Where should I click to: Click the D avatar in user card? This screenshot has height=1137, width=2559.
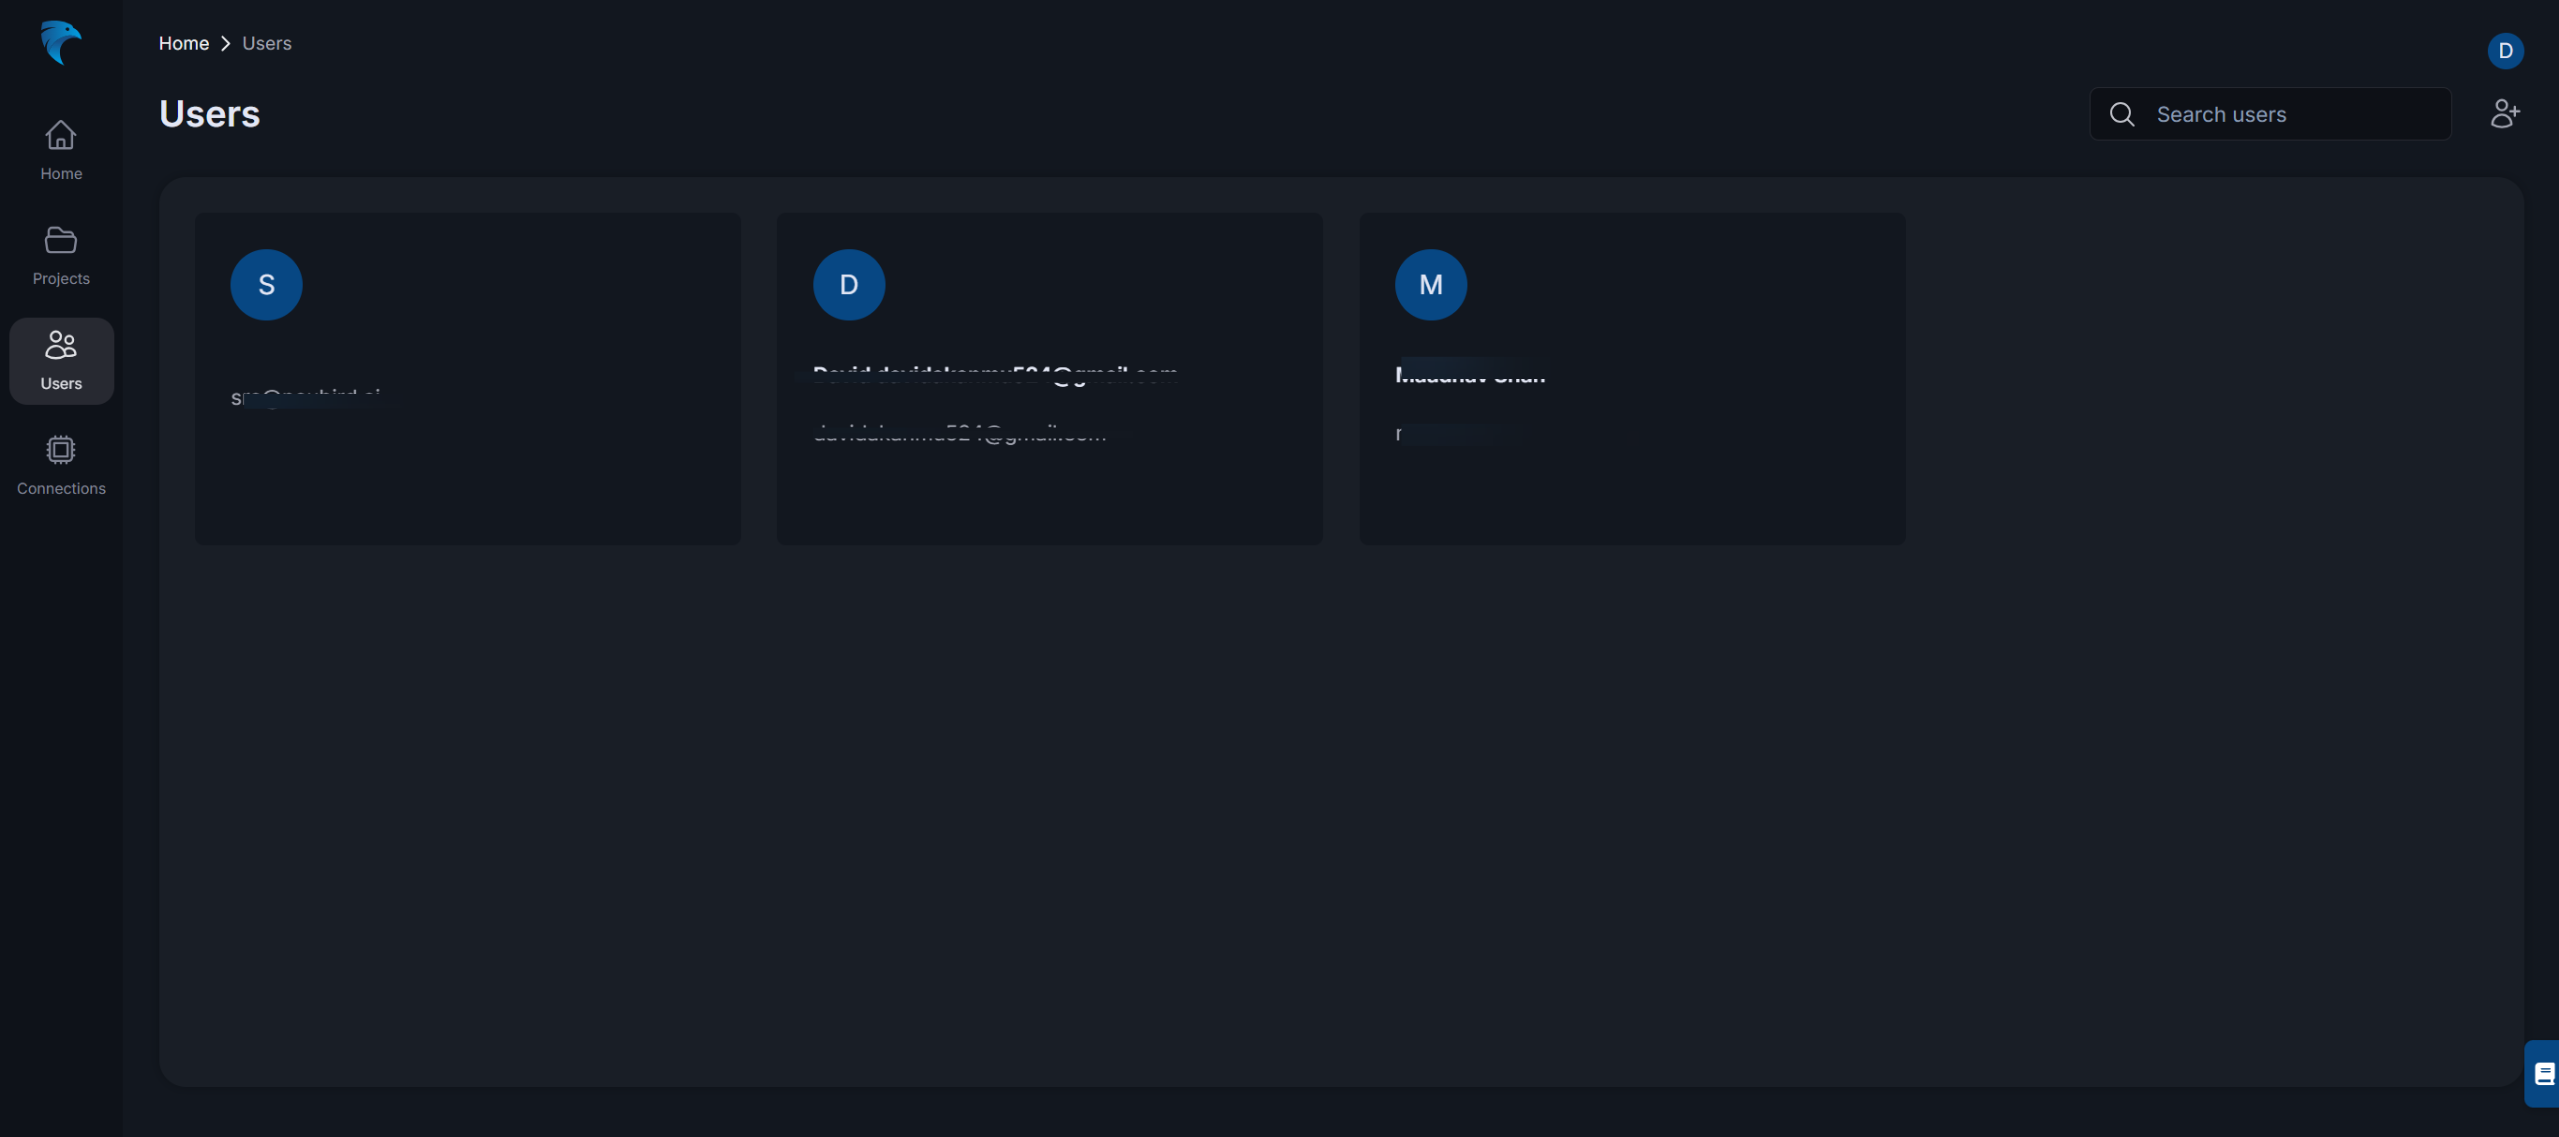(x=848, y=285)
